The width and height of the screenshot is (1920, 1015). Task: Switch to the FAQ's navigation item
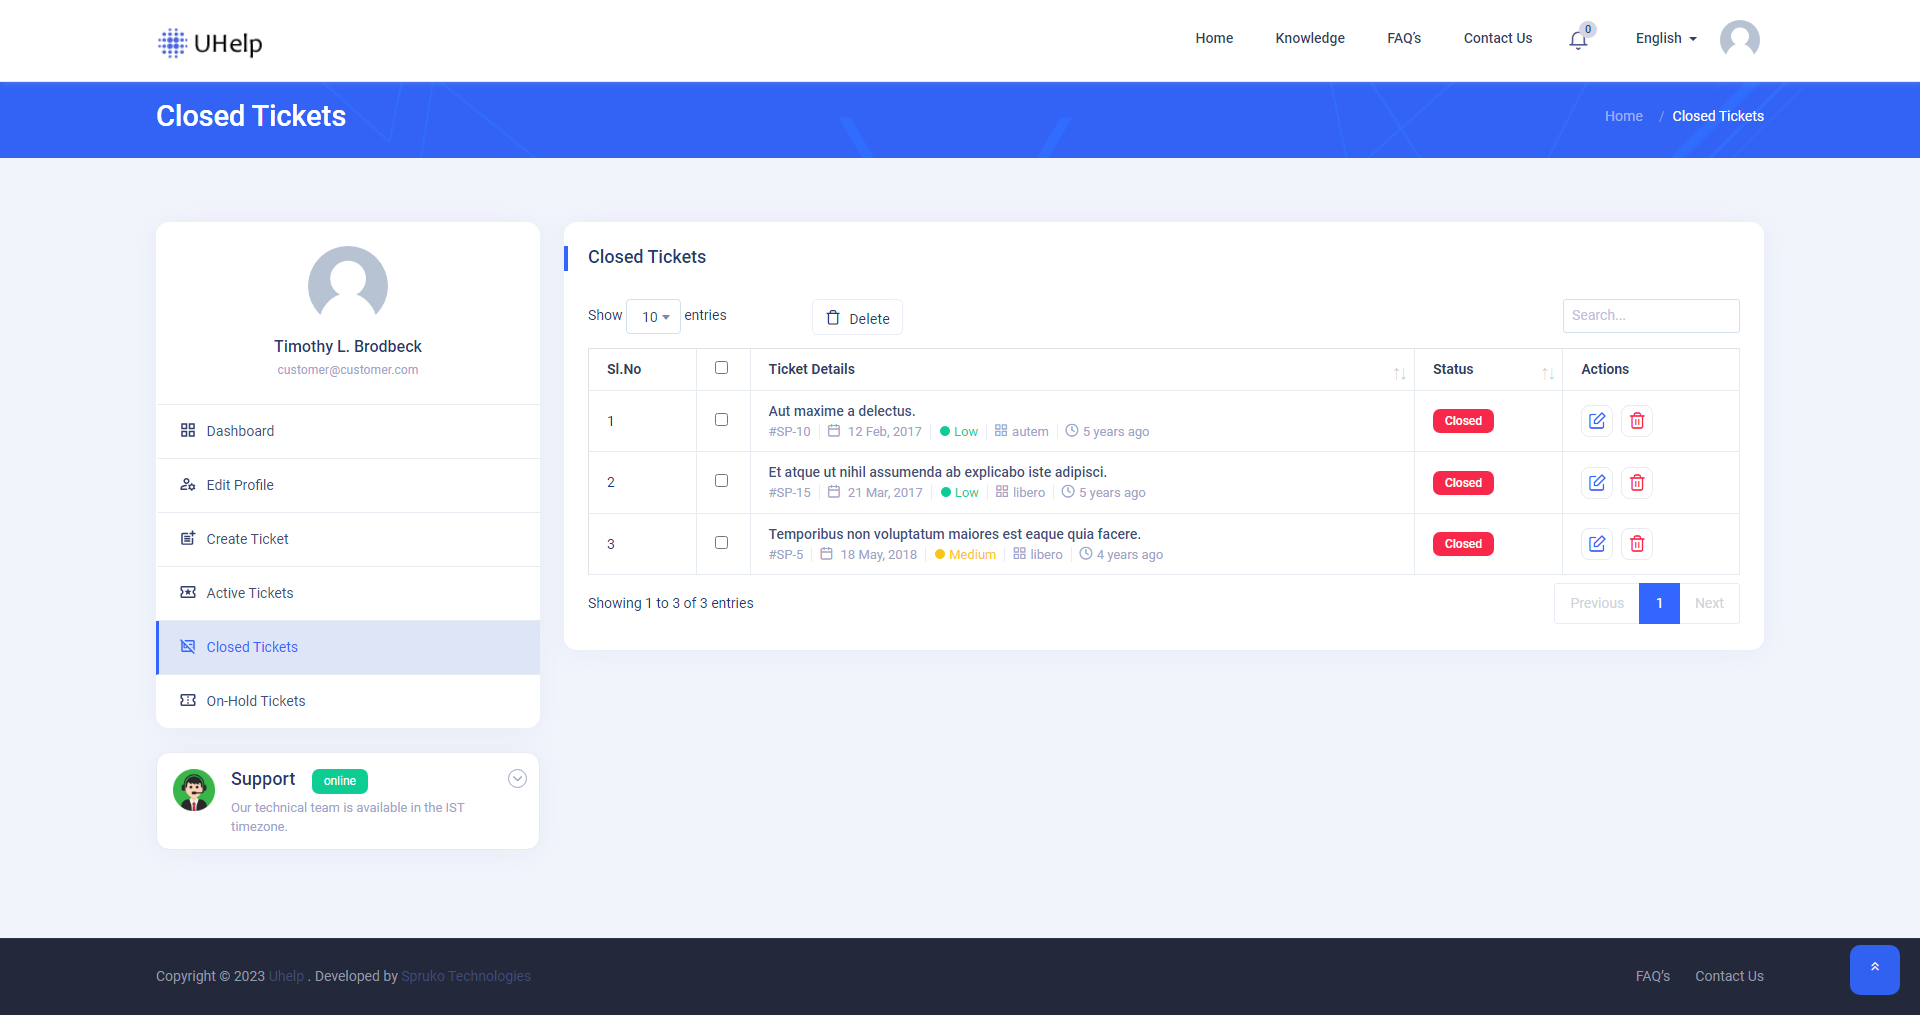click(1403, 38)
